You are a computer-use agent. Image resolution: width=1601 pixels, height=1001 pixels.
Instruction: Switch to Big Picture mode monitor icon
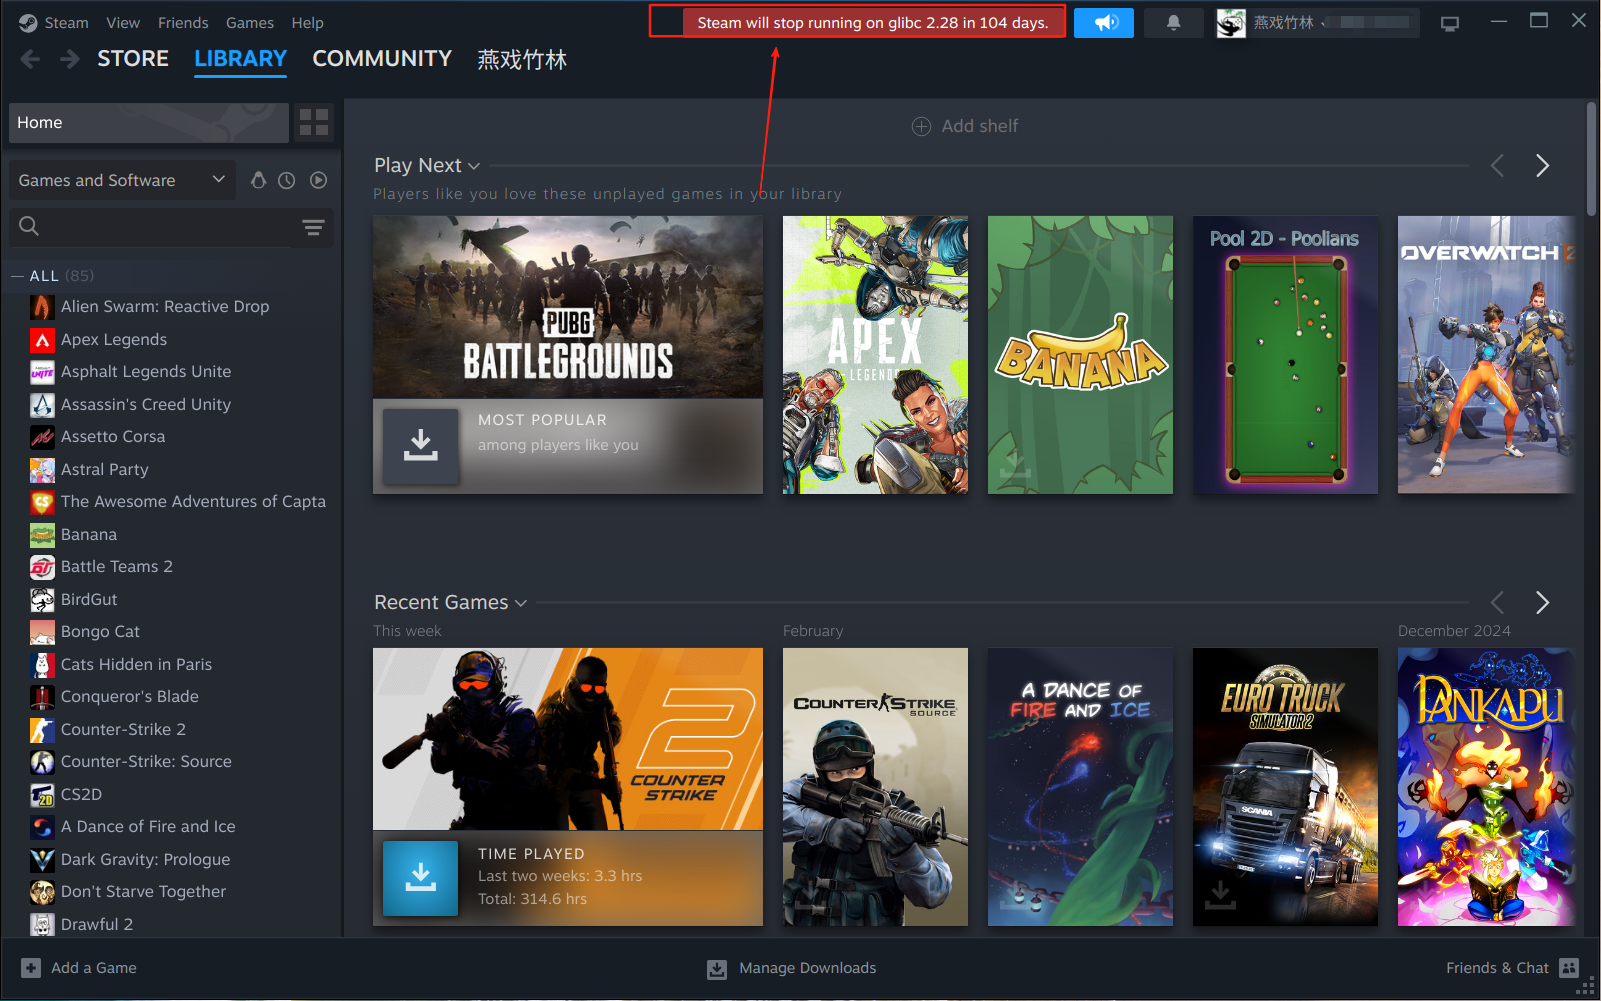pos(1449,23)
